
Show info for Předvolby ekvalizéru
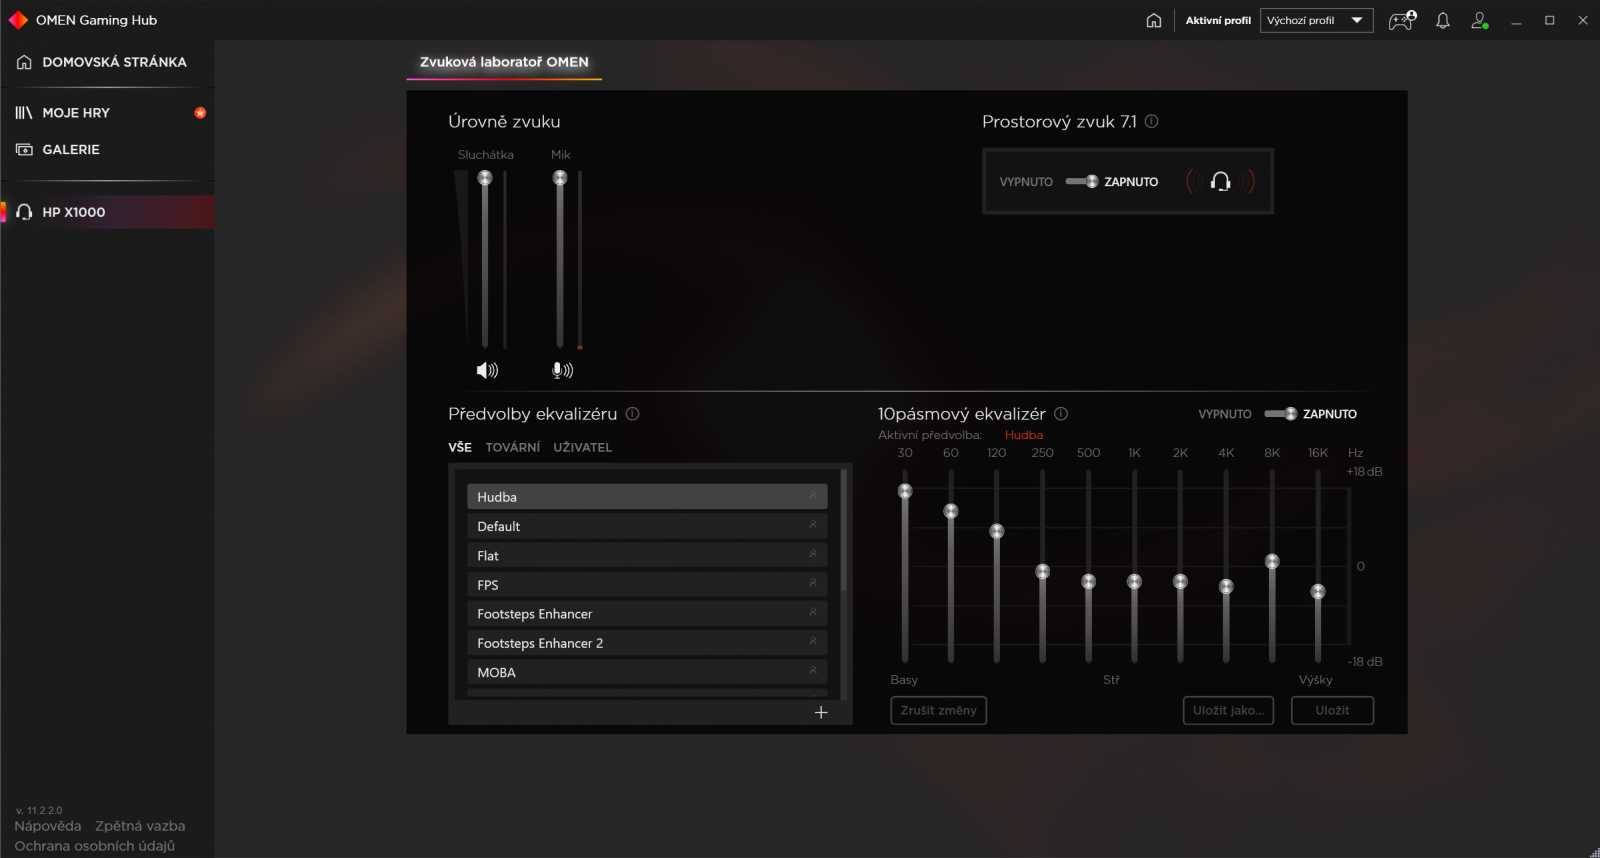pyautogui.click(x=633, y=413)
